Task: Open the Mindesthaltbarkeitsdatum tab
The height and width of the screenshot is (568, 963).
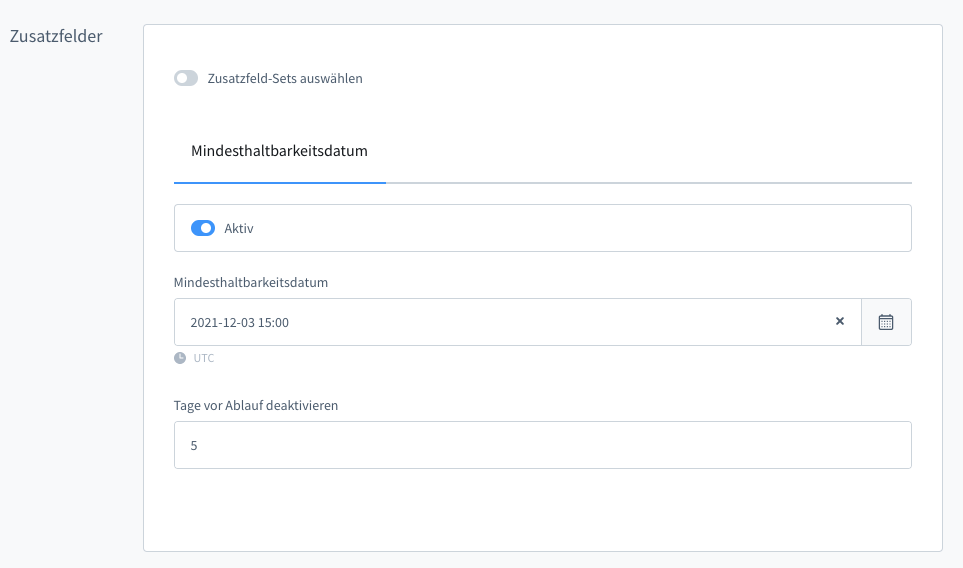Action: tap(279, 152)
